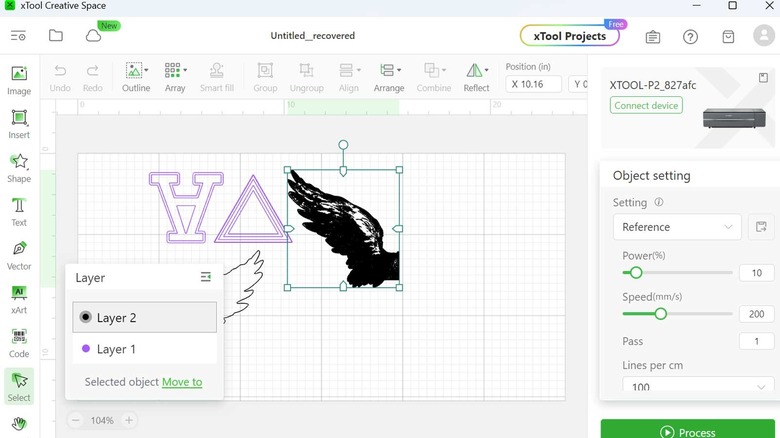Viewport: 780px width, 438px height.
Task: Click the Undo button
Action: click(x=60, y=78)
